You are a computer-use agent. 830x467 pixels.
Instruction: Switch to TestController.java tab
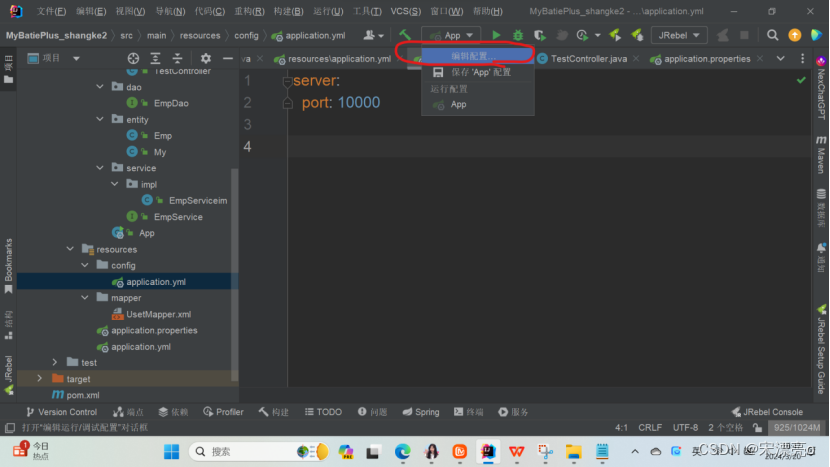[x=588, y=59]
